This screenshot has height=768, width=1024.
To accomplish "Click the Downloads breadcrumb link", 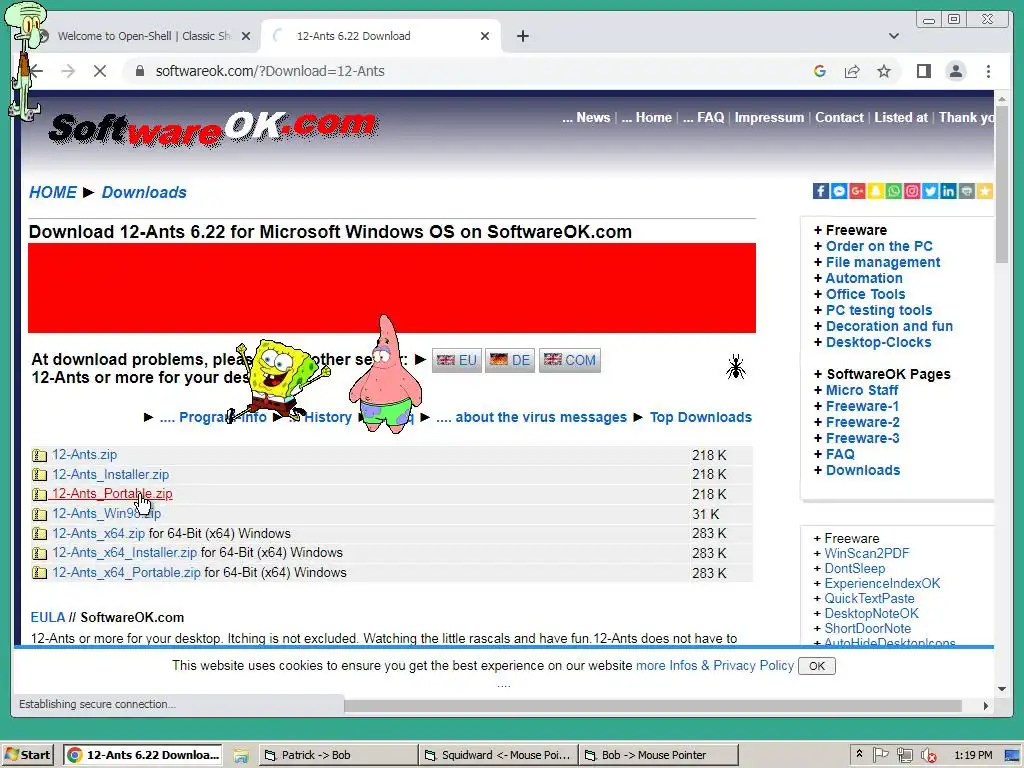I will point(144,192).
